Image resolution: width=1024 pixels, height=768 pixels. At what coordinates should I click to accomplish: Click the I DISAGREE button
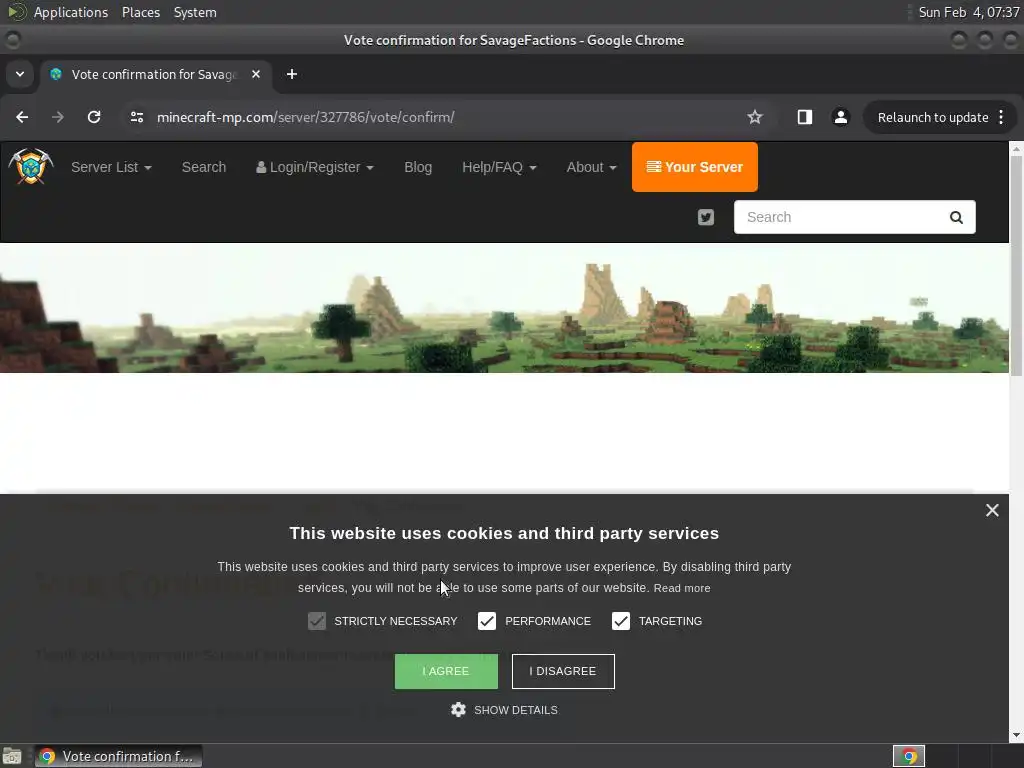click(x=563, y=671)
